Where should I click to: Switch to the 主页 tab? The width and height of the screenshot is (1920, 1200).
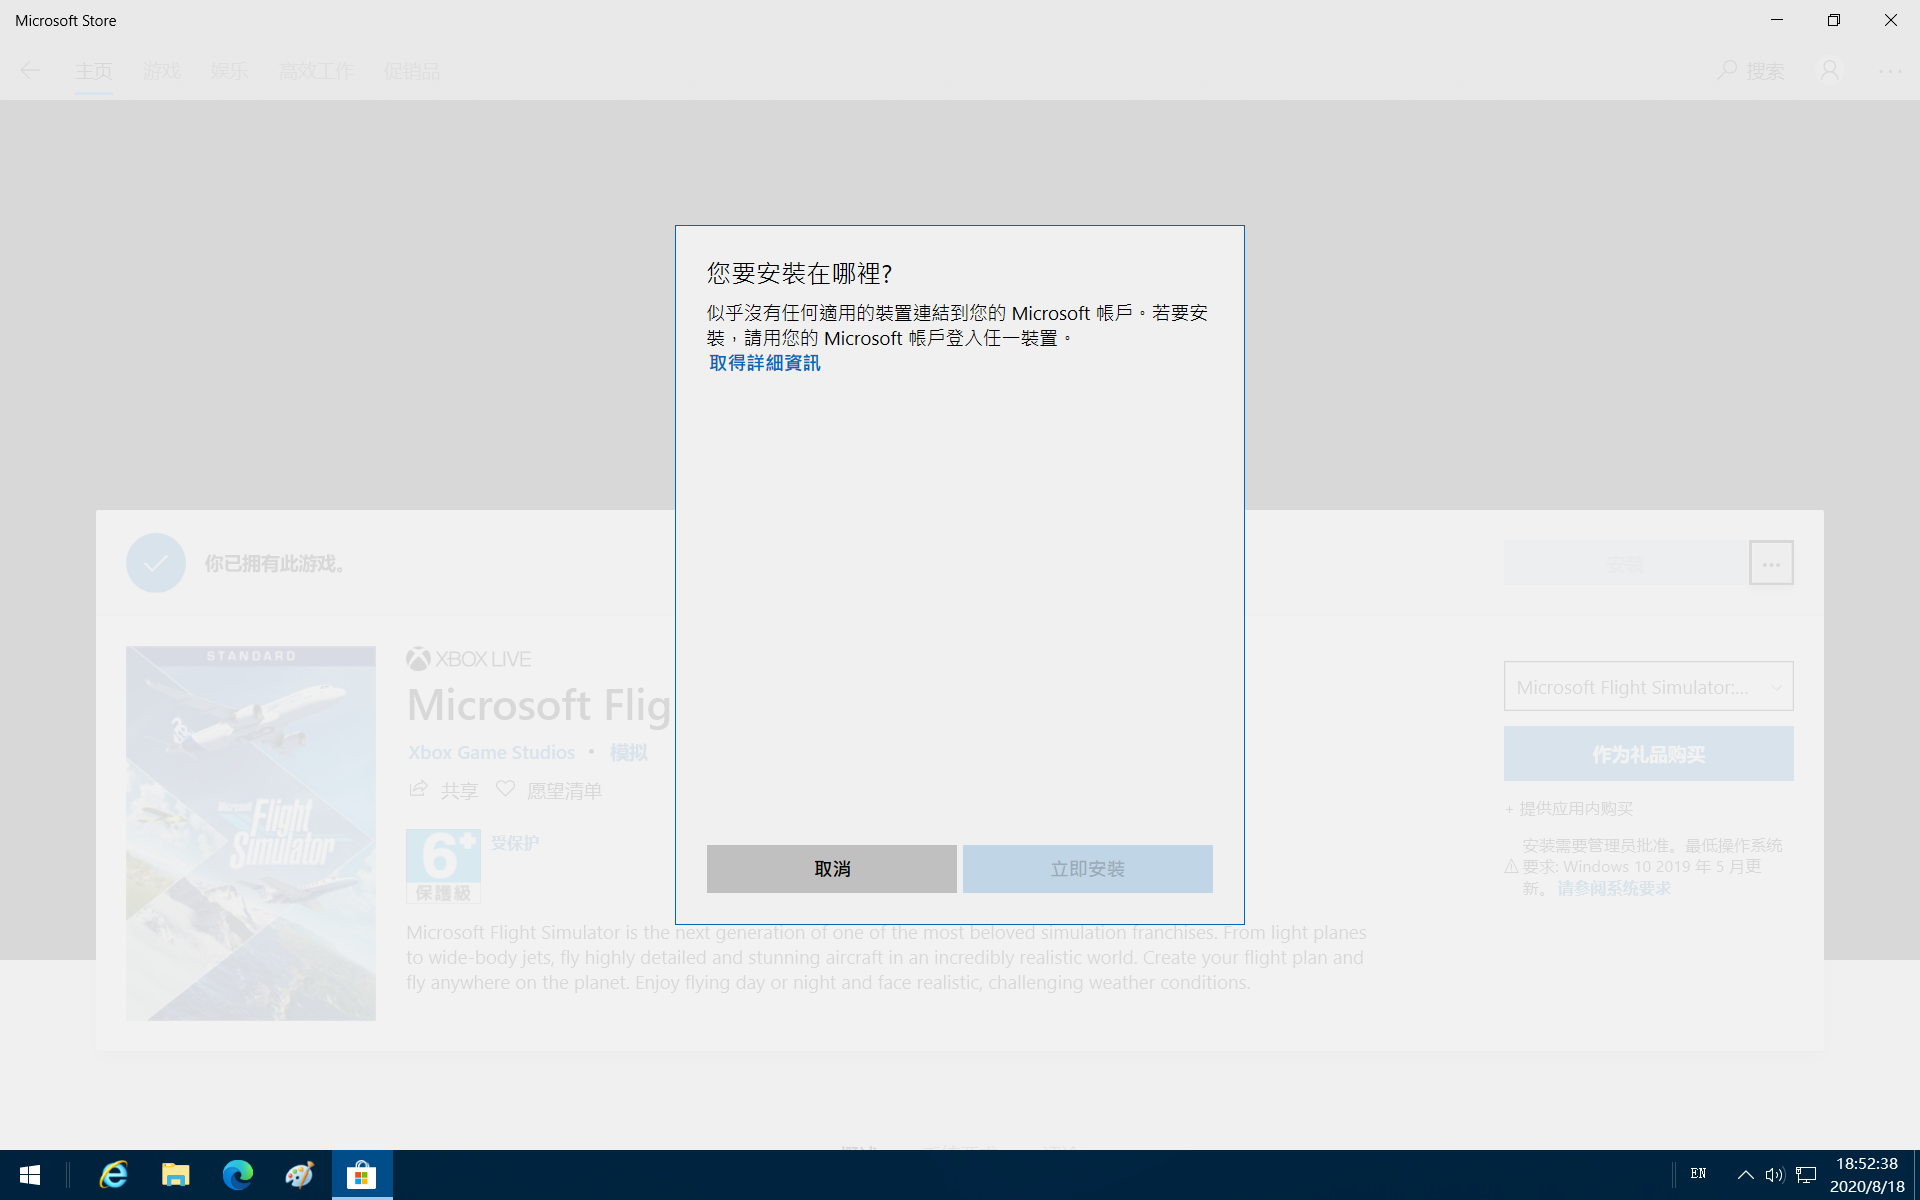(94, 71)
